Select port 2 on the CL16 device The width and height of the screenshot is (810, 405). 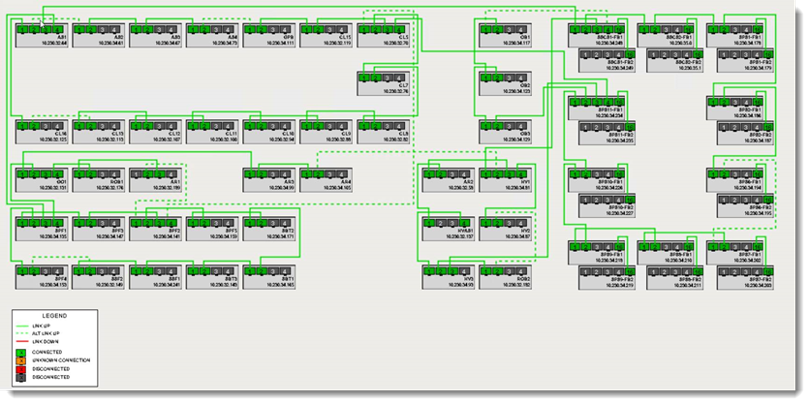point(35,126)
